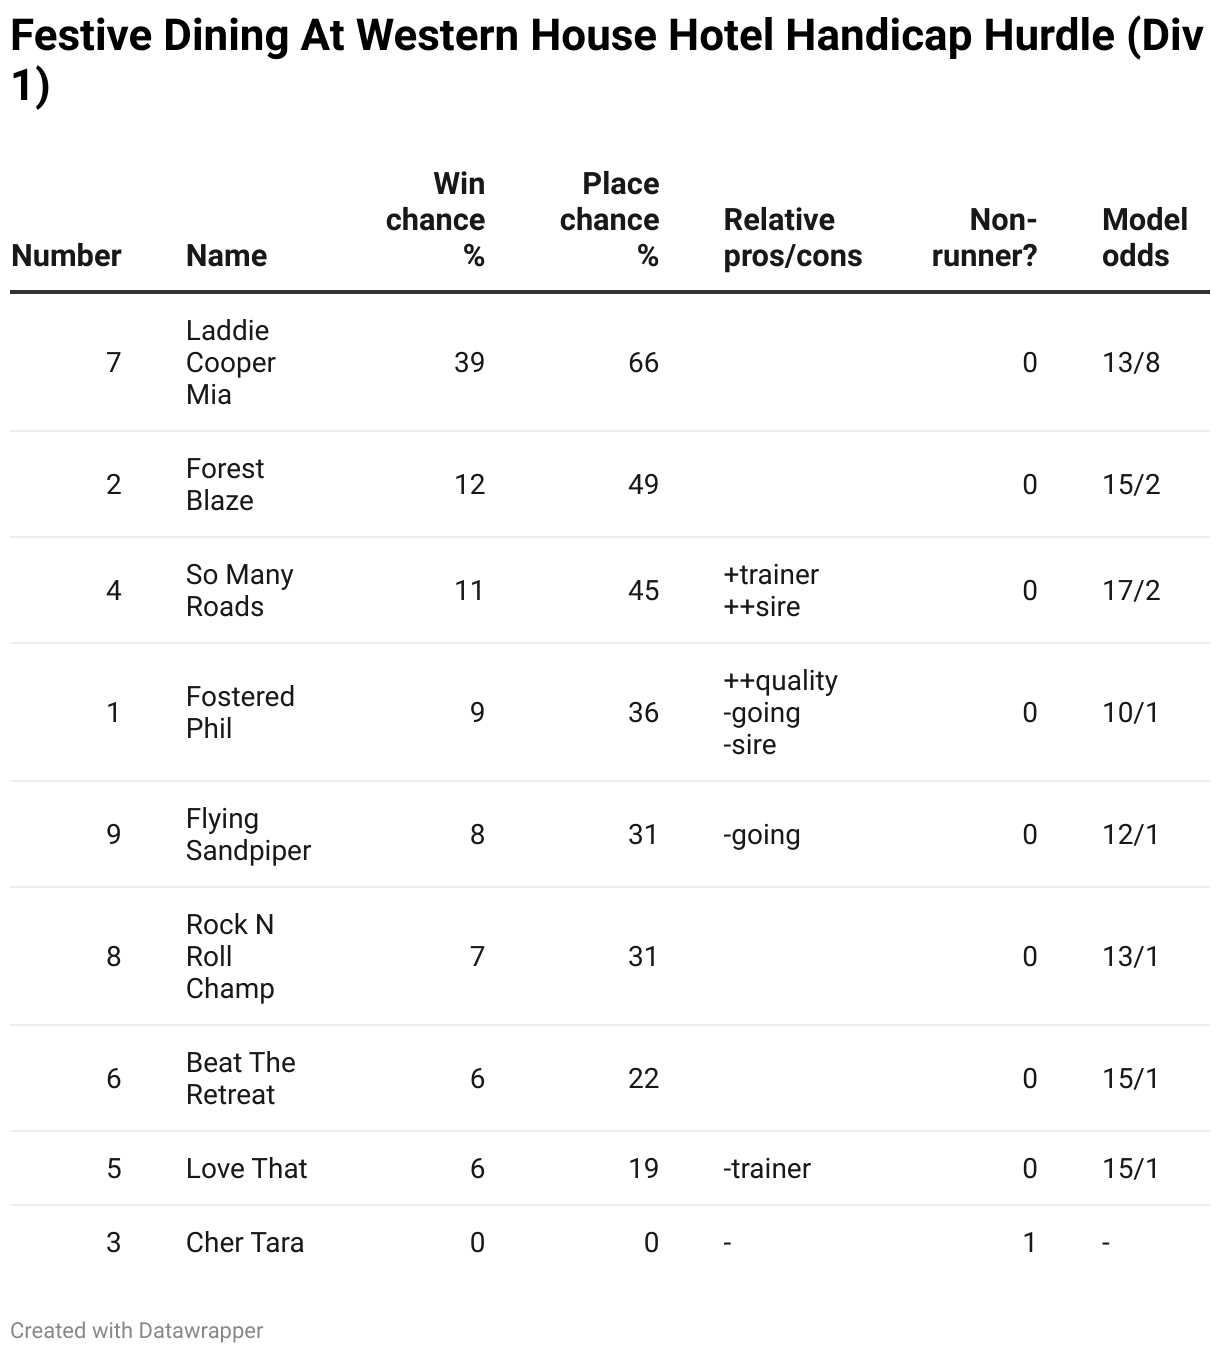This screenshot has width=1220, height=1354.
Task: Click the Love That horse name
Action: [246, 1168]
